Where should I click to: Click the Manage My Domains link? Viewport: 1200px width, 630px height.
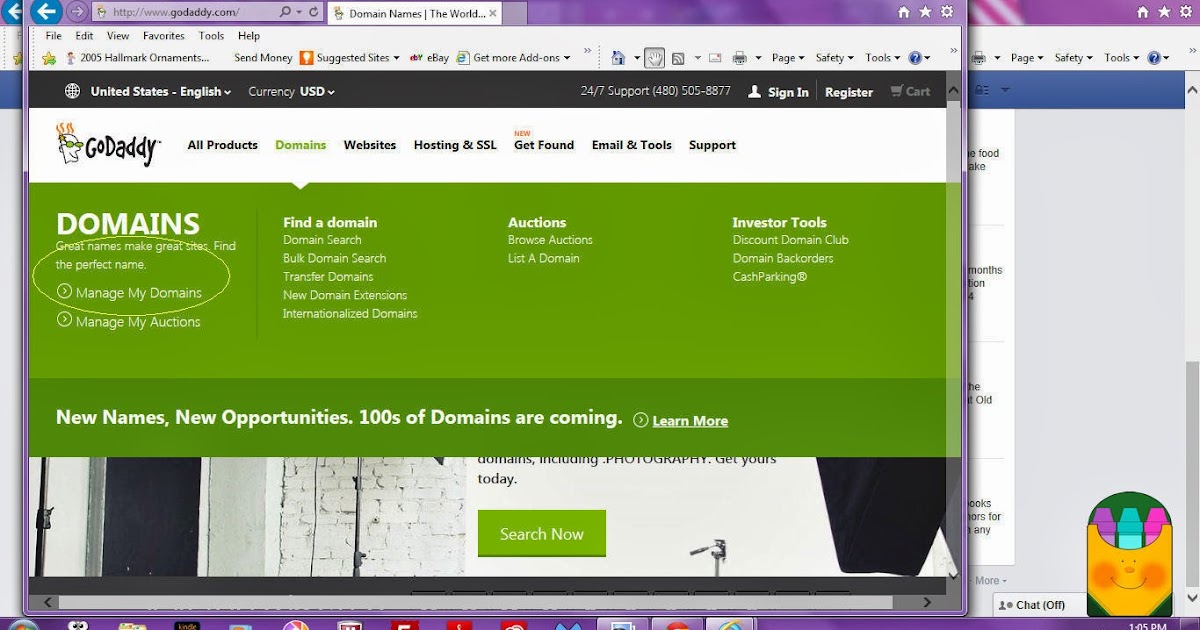click(139, 293)
